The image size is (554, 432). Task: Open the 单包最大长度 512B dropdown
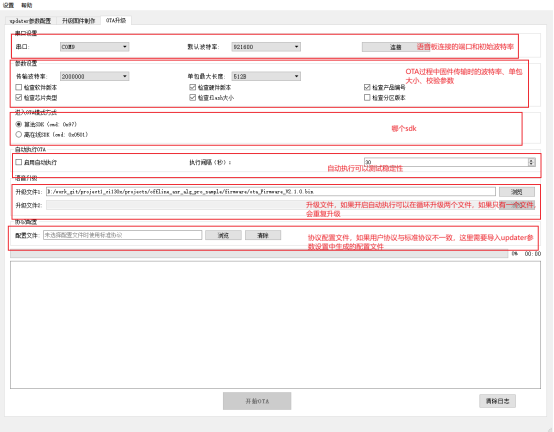pyautogui.click(x=266, y=76)
